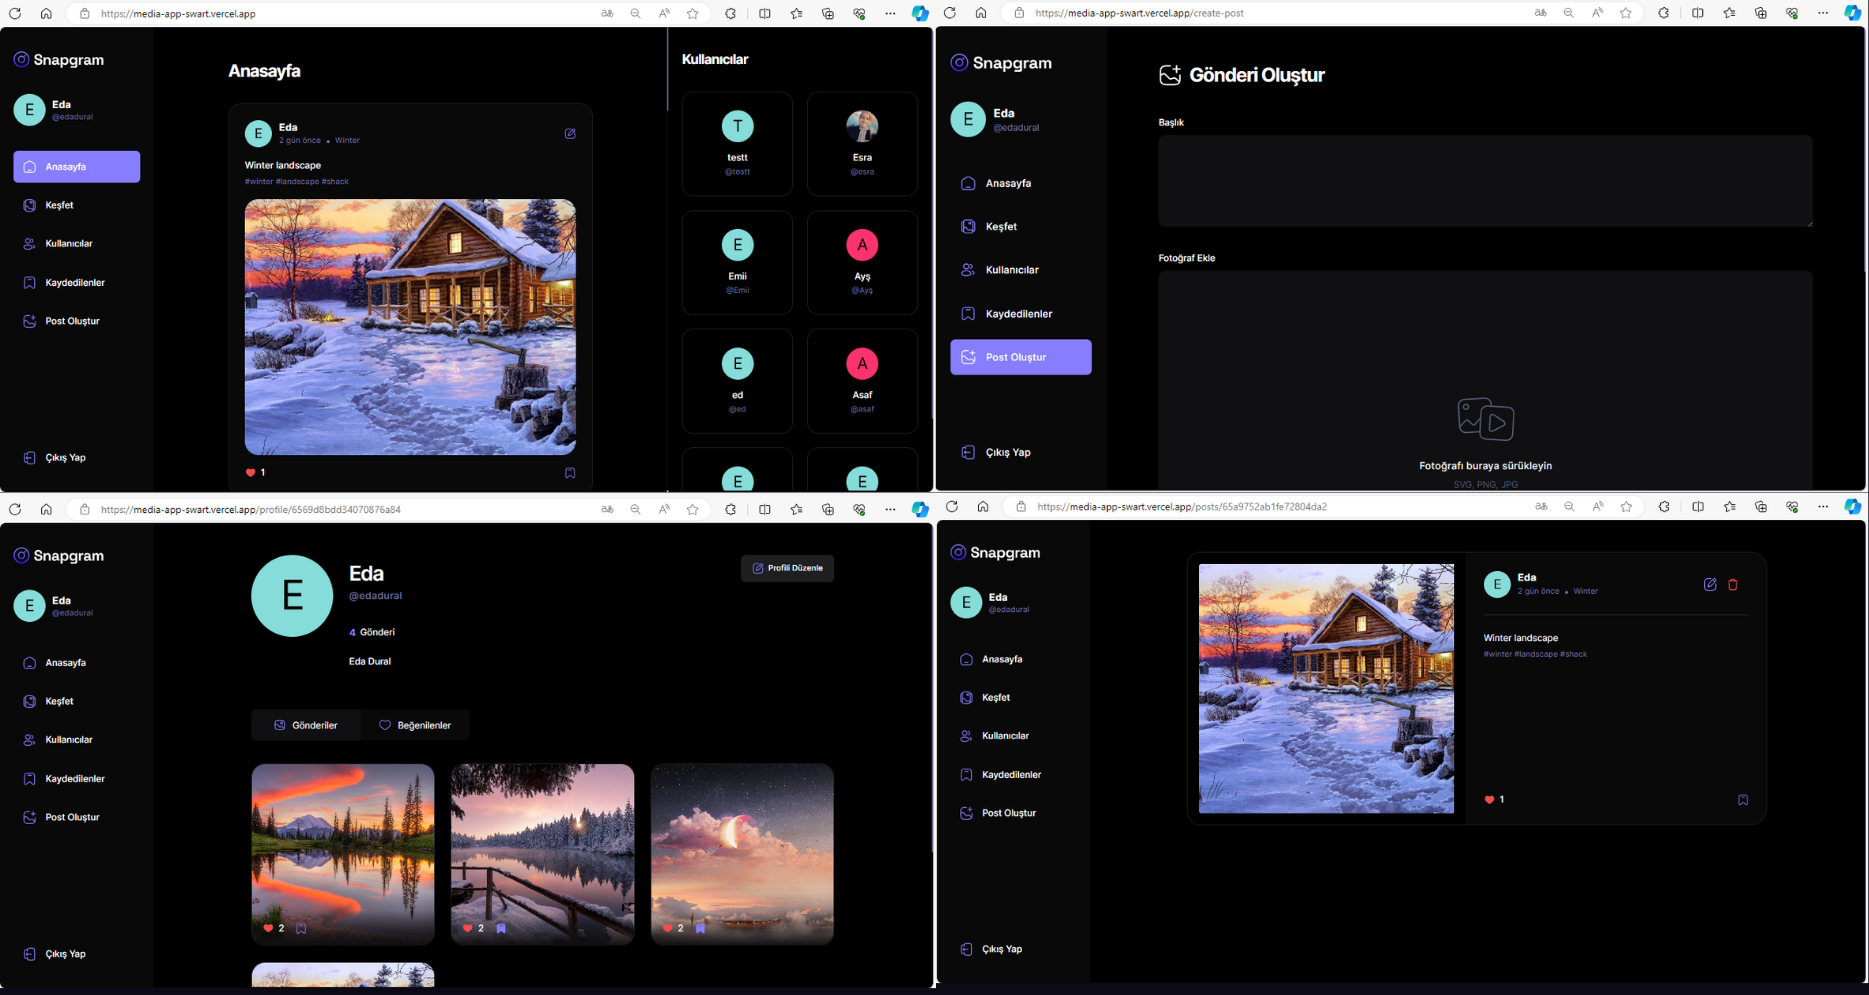The height and width of the screenshot is (995, 1869).
Task: Click Keşfet icon in the Gönderi Oluştur page sidebar
Action: coord(968,227)
